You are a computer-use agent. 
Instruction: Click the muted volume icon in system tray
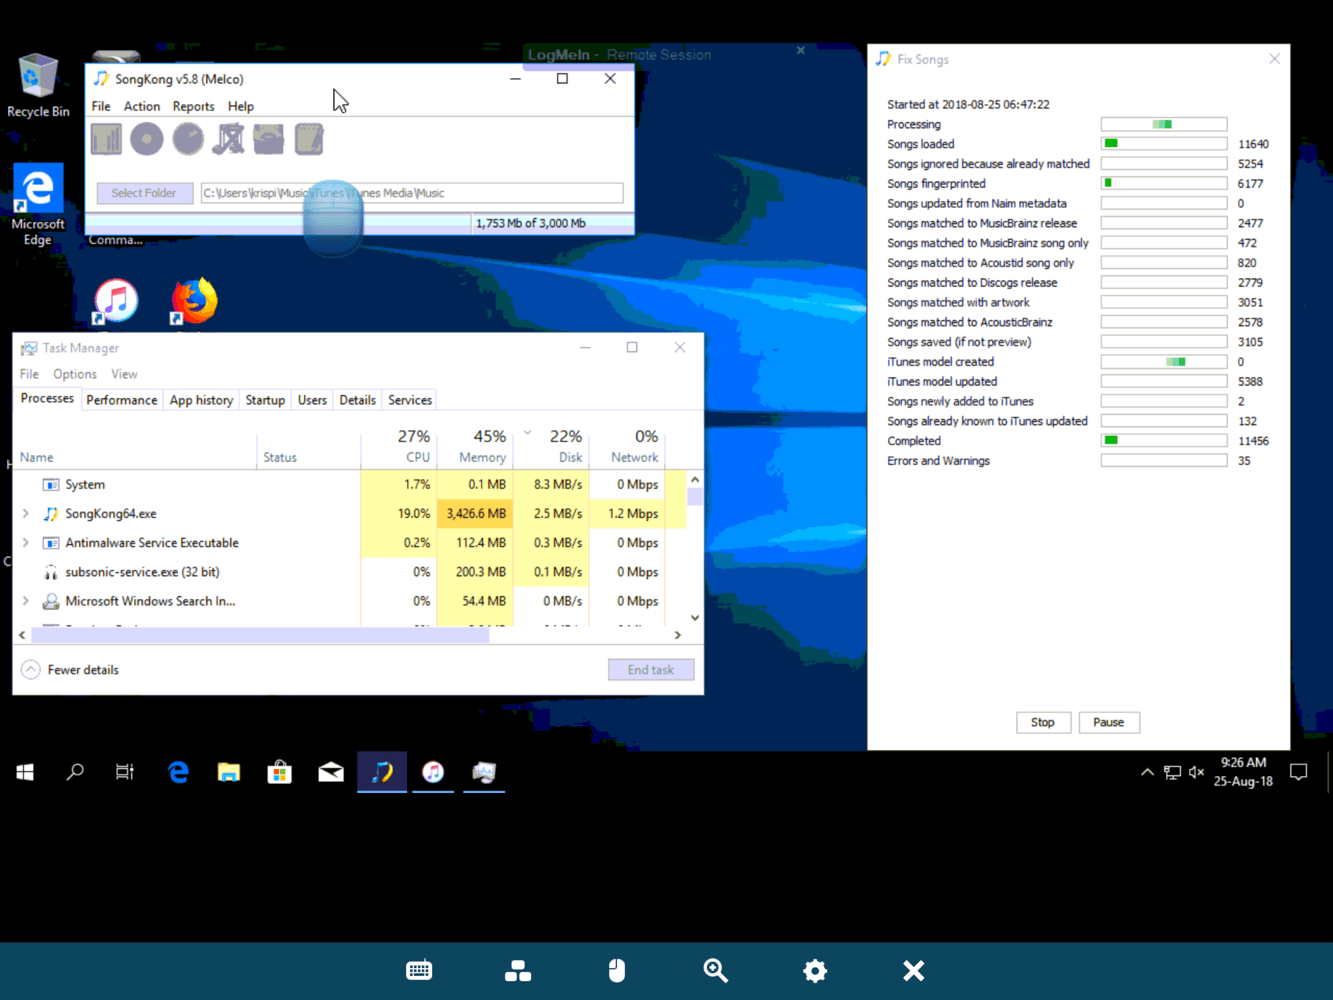click(1196, 772)
